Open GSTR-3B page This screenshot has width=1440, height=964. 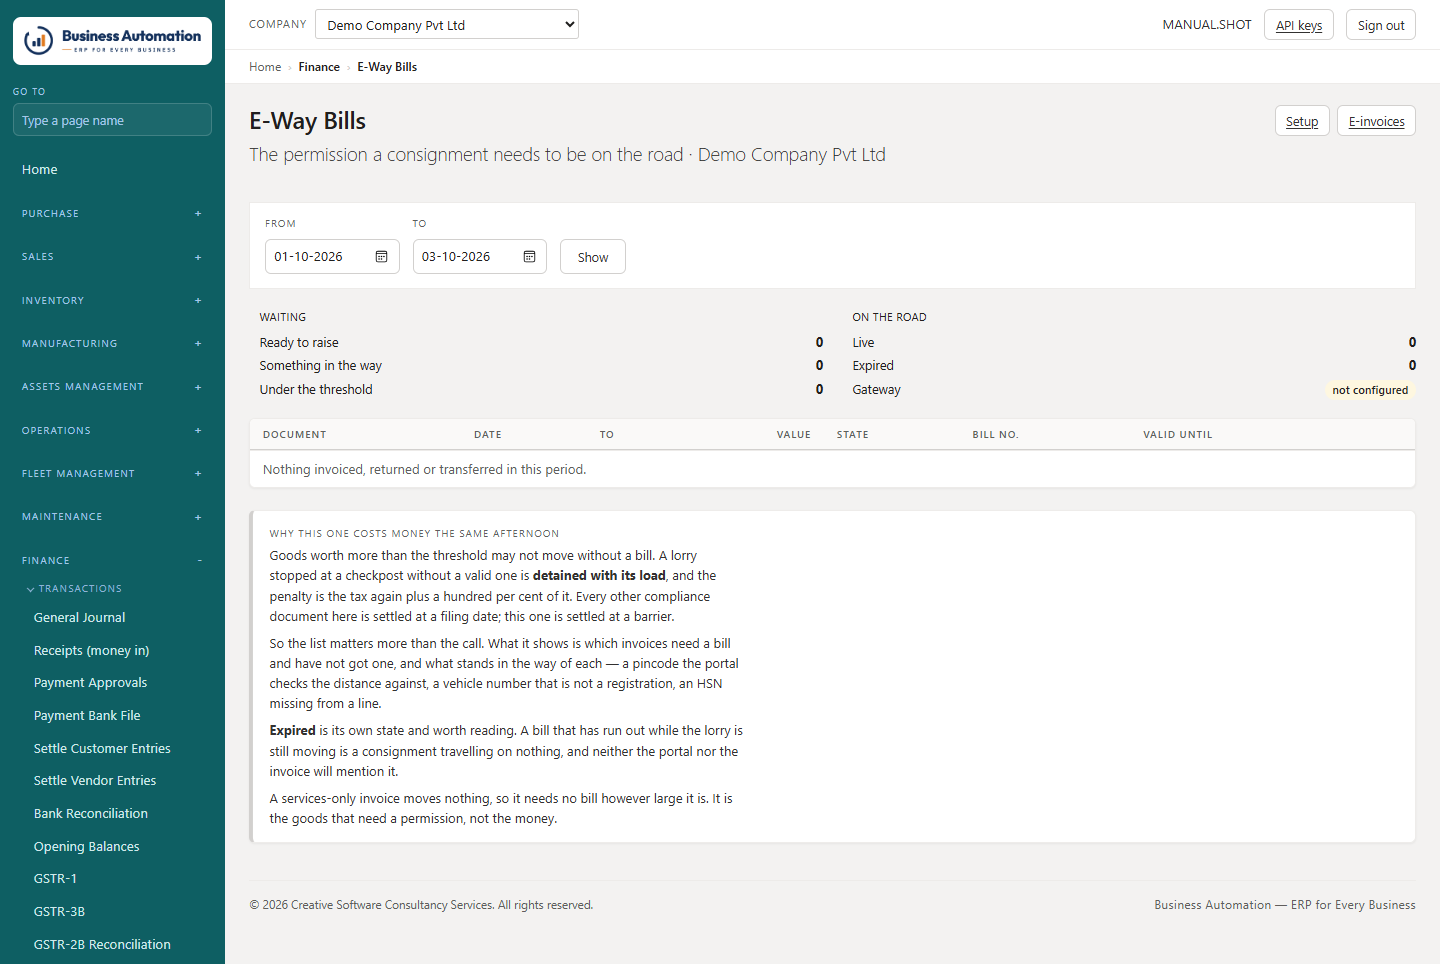click(59, 912)
